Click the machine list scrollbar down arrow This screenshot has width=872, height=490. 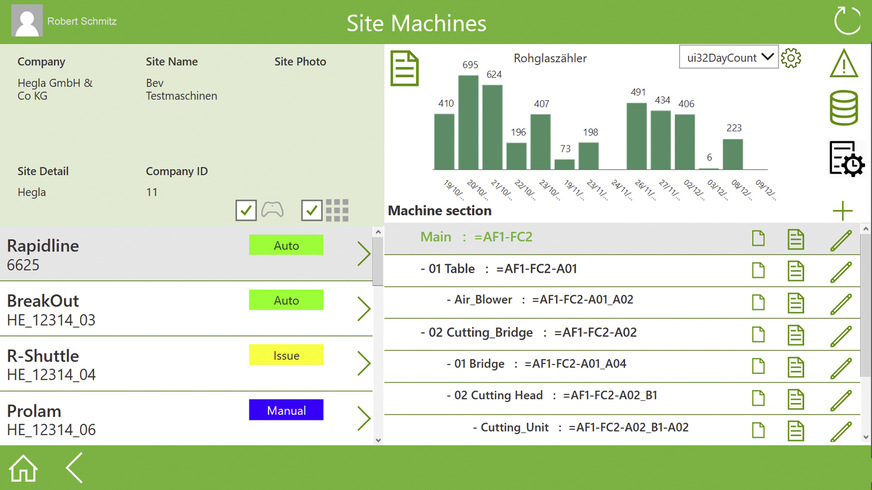coord(377,439)
